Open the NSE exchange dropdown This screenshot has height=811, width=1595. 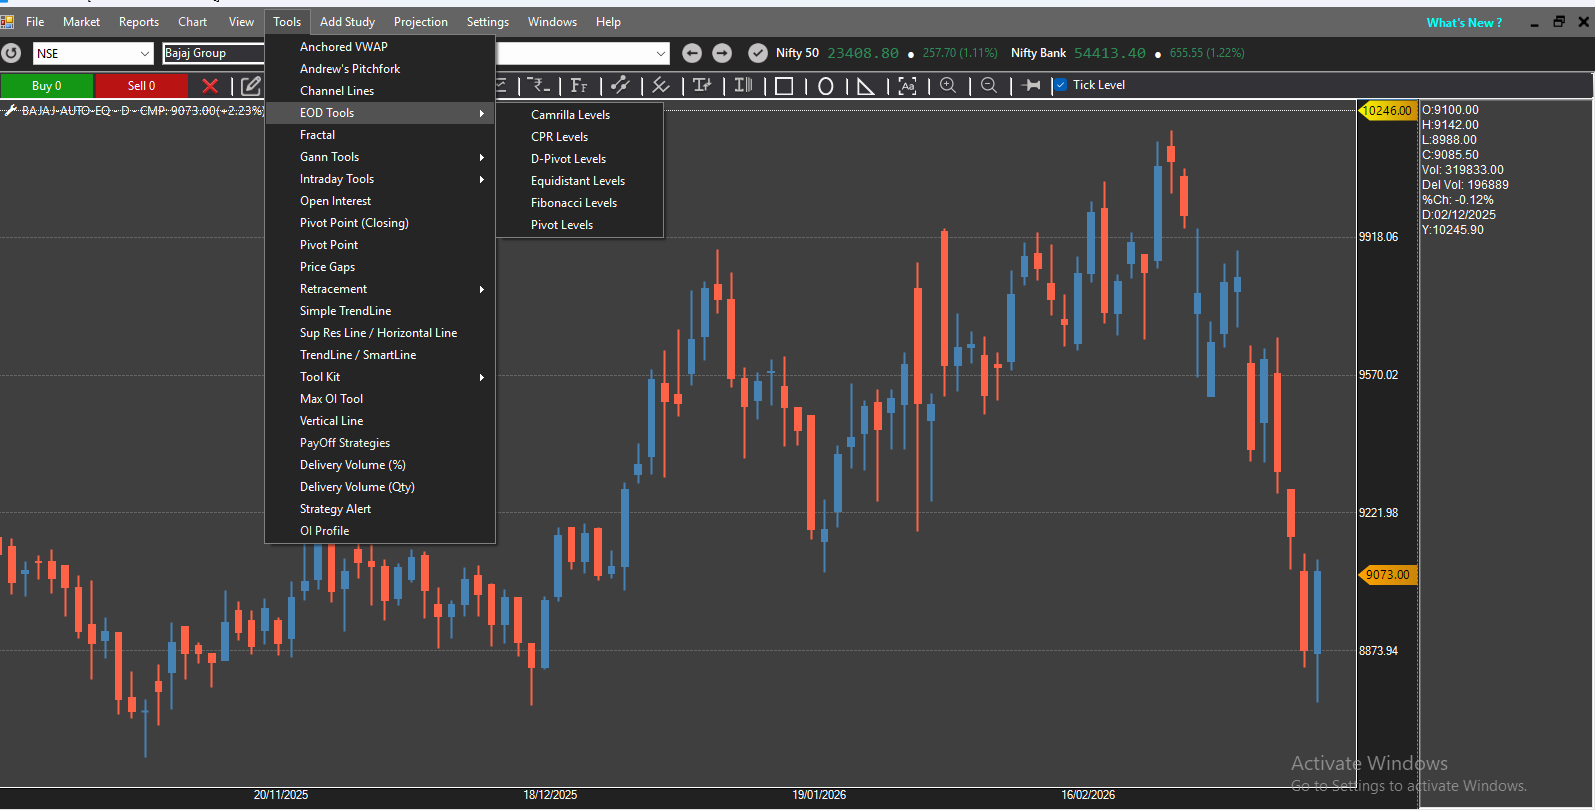pos(144,54)
